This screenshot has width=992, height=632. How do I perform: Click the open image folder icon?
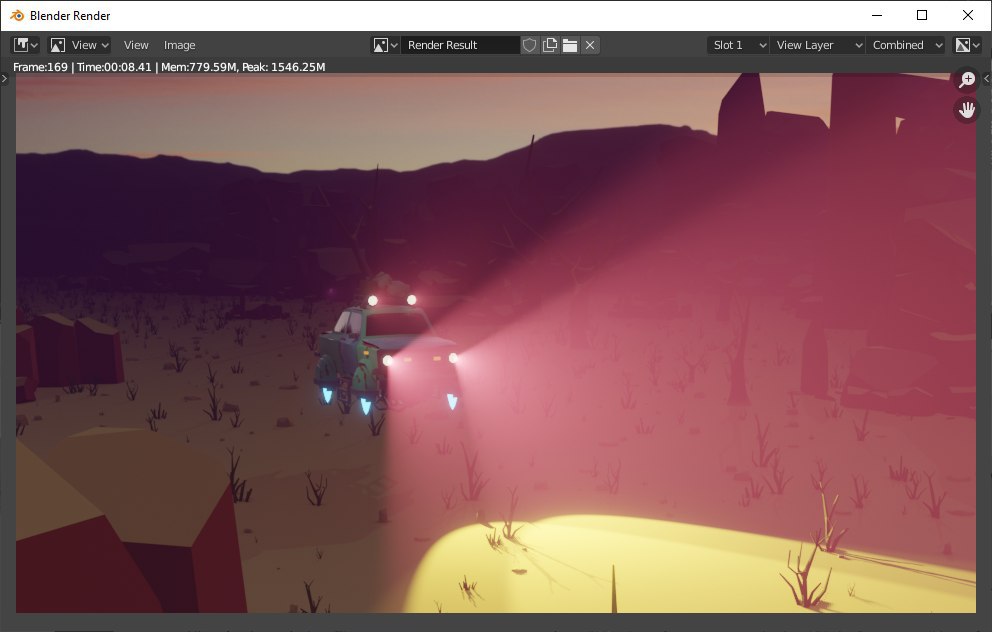tap(570, 45)
